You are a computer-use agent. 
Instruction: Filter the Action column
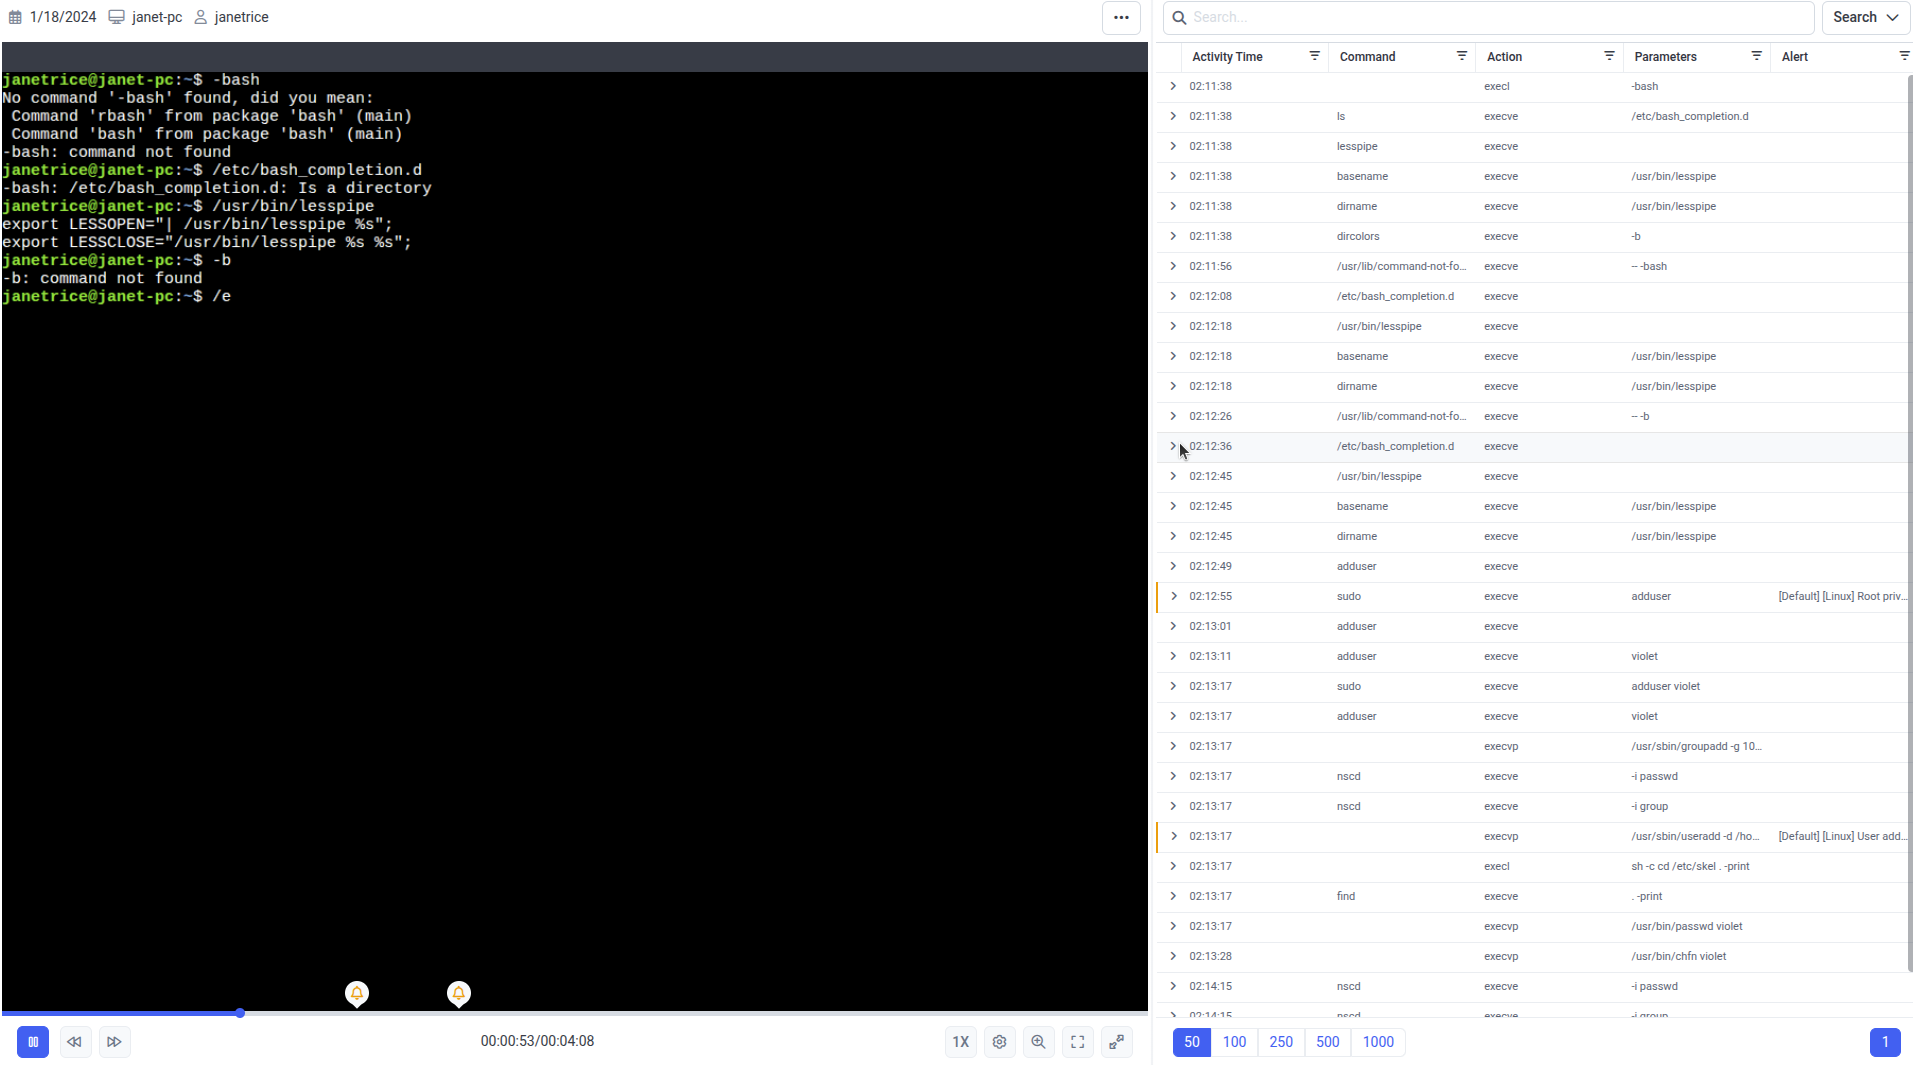(1609, 56)
